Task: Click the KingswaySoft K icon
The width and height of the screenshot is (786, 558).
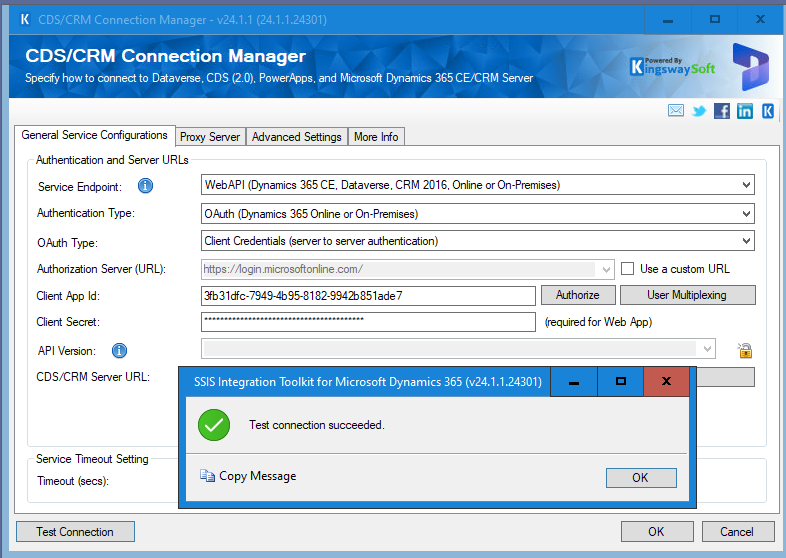Action: (x=768, y=111)
